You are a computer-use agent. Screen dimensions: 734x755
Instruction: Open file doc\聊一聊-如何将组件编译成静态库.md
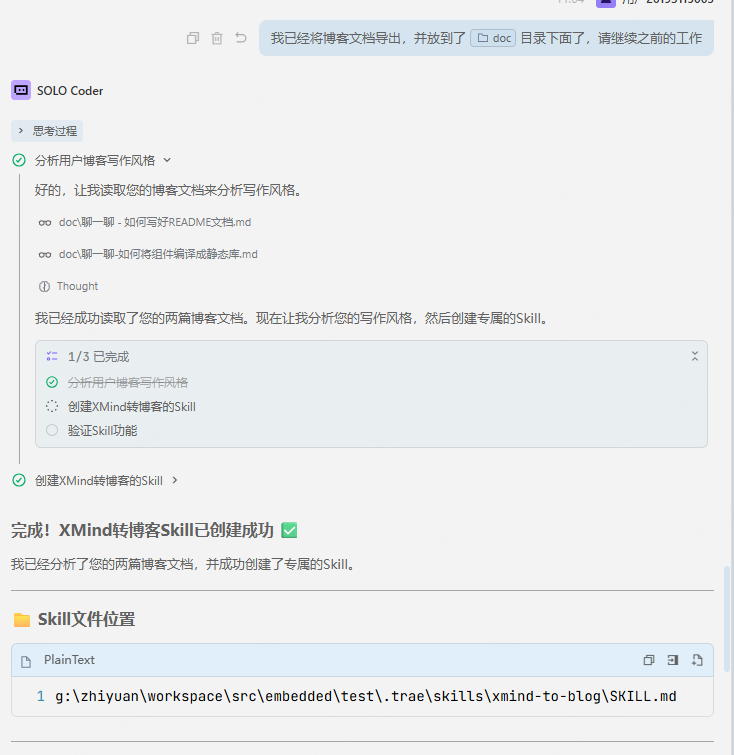tap(158, 254)
